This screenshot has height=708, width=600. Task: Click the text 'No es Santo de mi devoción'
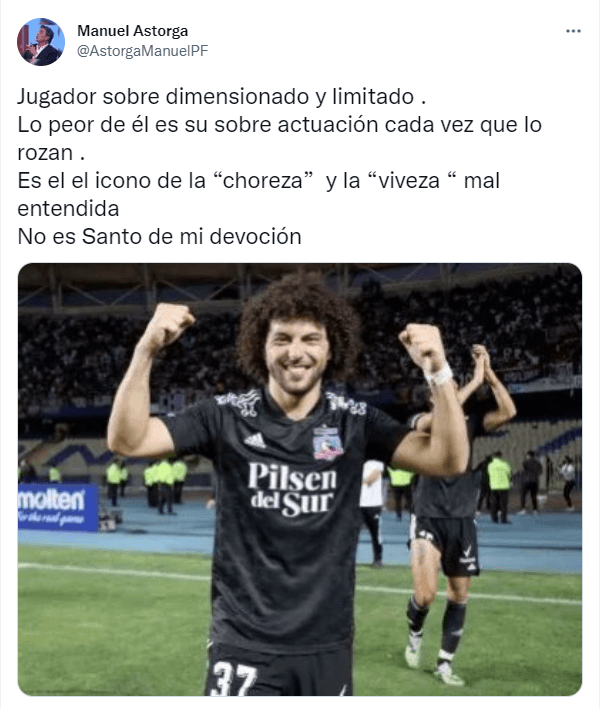pyautogui.click(x=159, y=237)
